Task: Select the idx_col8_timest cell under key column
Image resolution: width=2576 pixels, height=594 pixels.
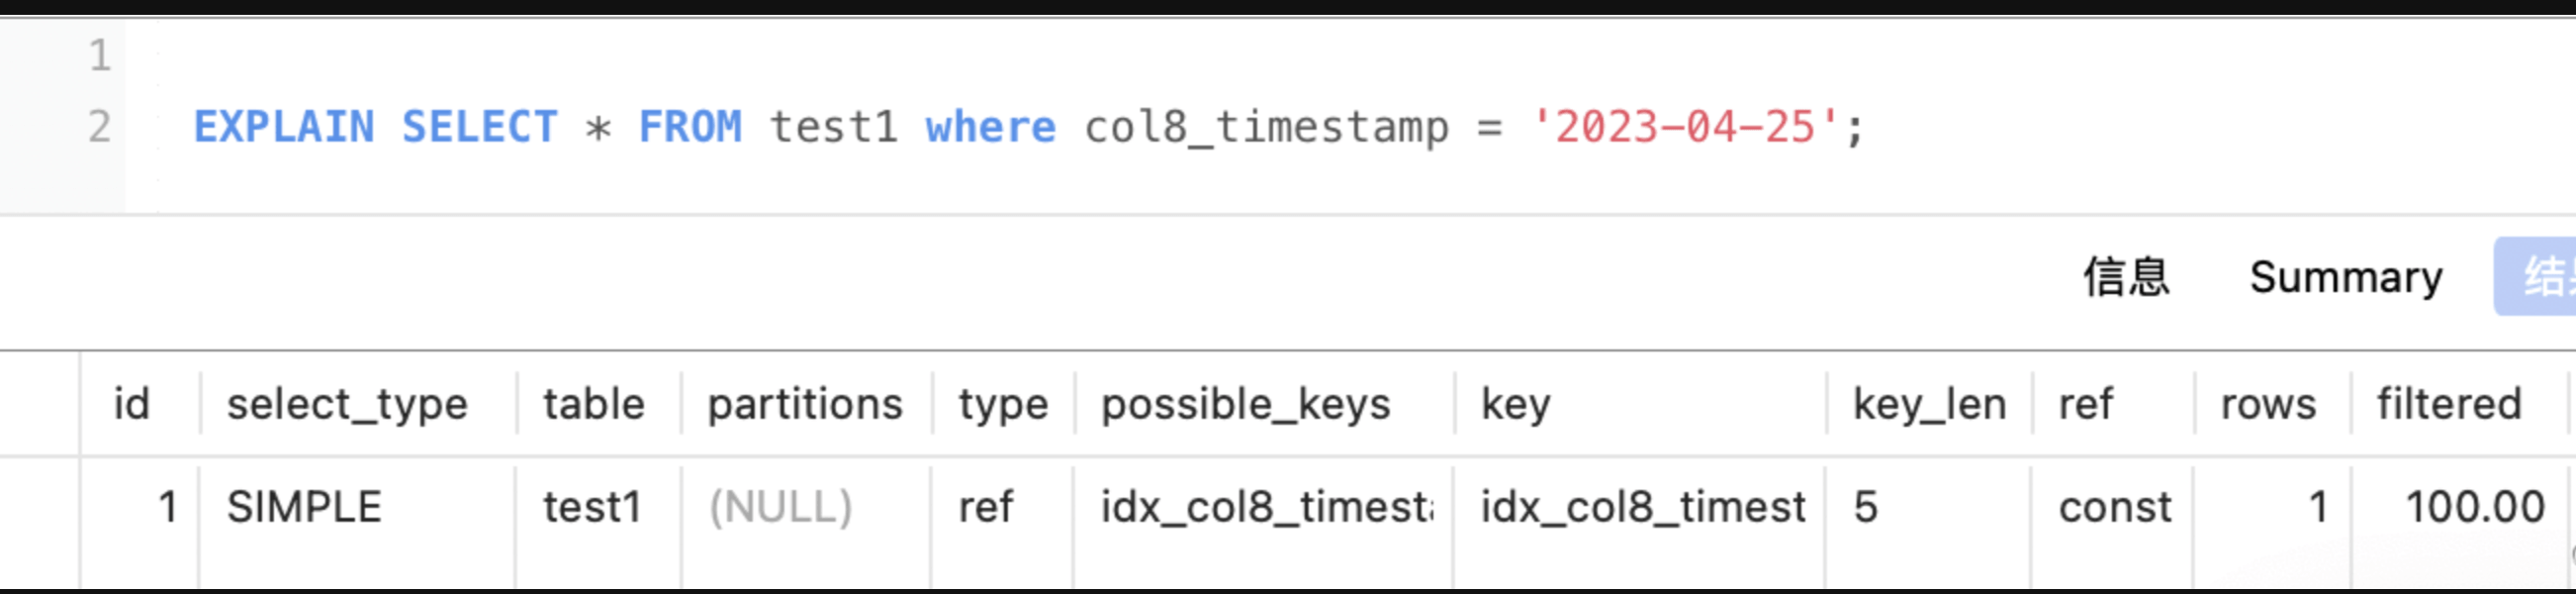Action: click(x=1642, y=507)
